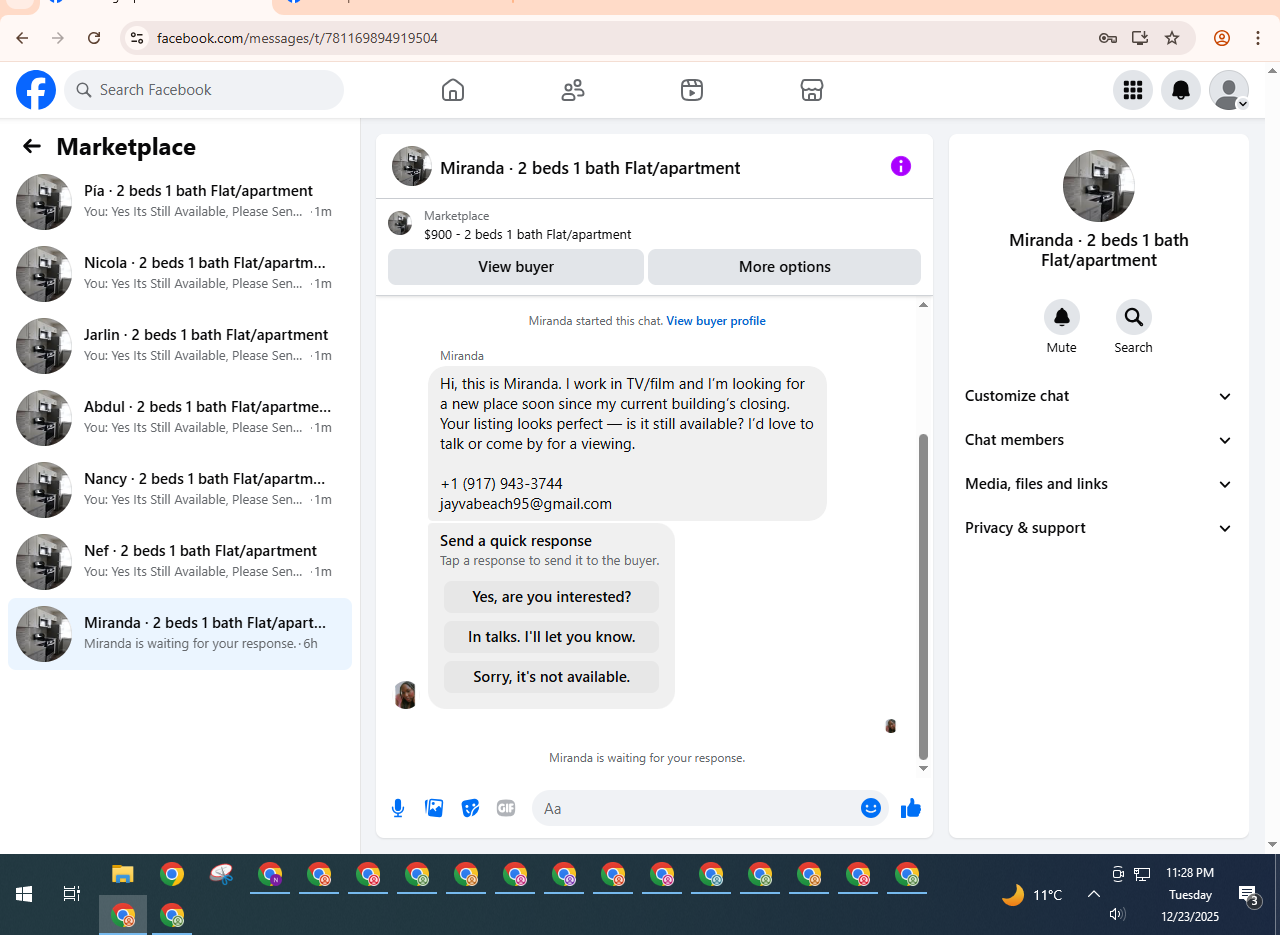Open Pía conversation in Marketplace list
Viewport: 1280px width, 935px height.
click(x=180, y=202)
